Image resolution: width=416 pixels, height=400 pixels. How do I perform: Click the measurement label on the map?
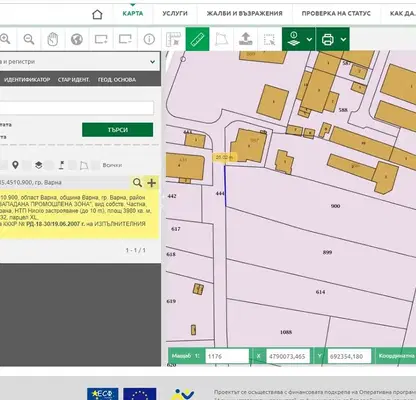225,157
